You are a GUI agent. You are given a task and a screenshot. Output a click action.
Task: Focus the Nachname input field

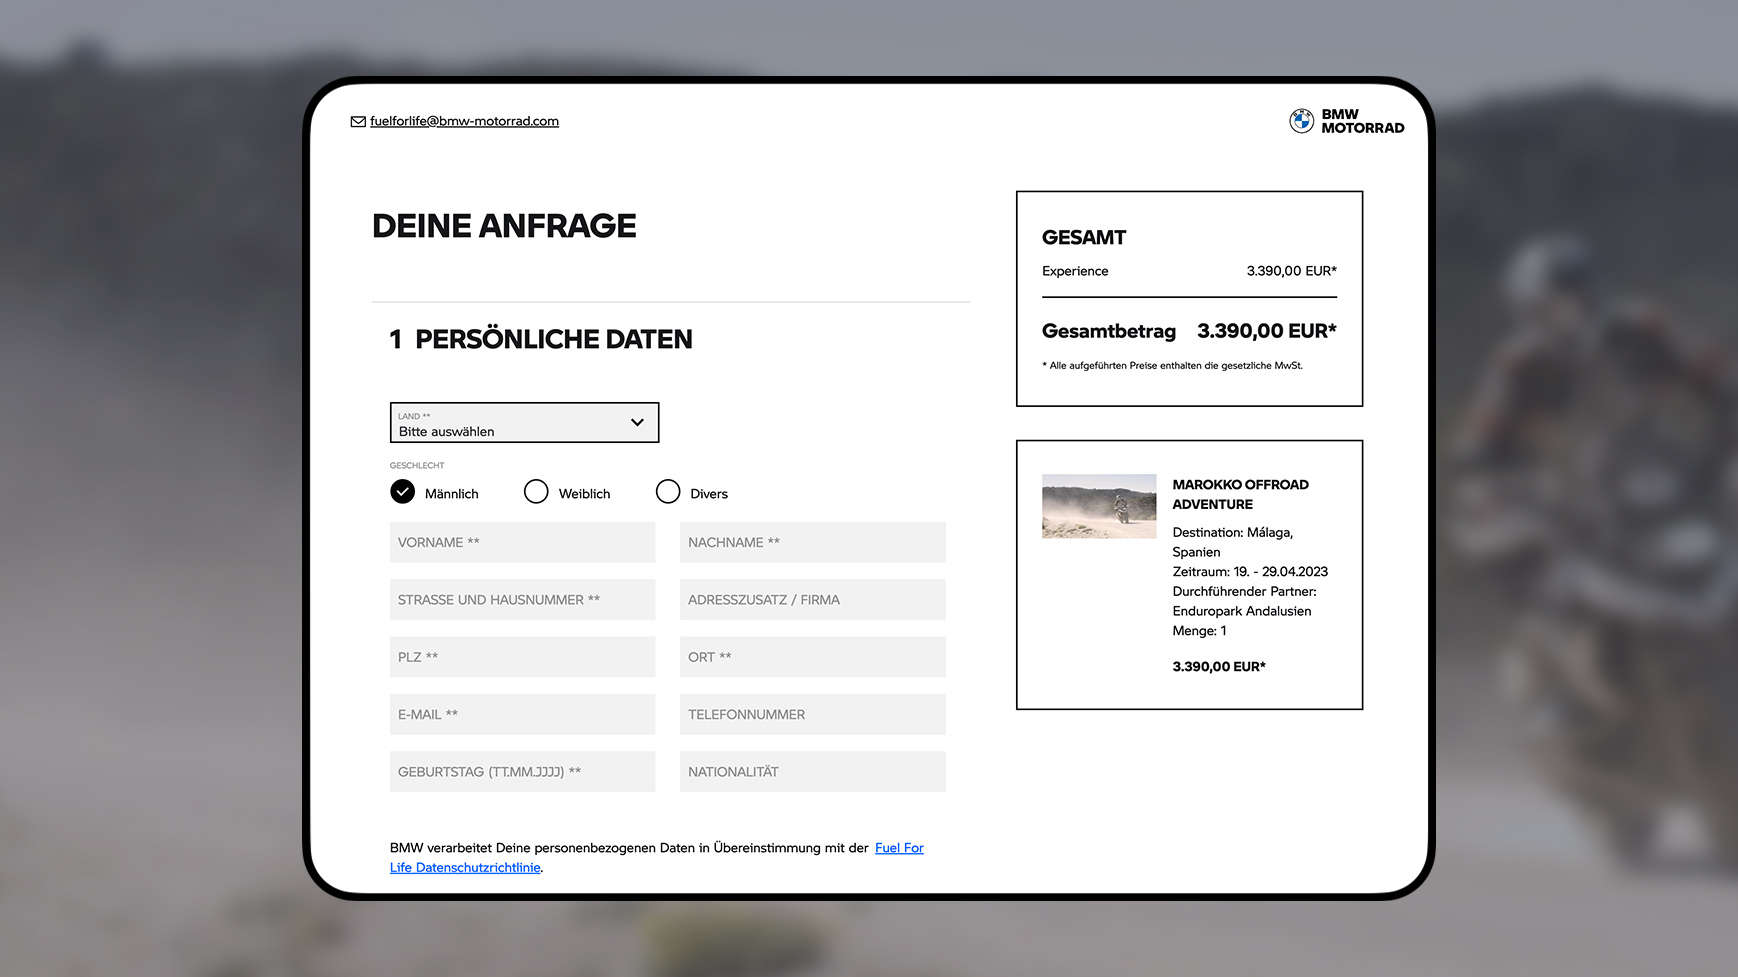813,542
